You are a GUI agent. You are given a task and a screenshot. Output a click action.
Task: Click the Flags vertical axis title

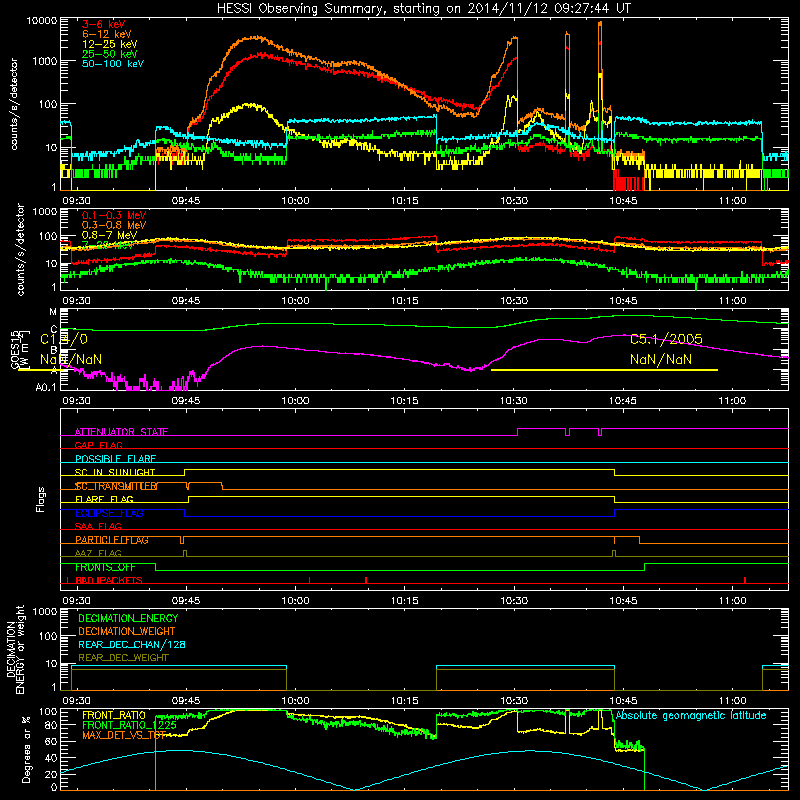[x=40, y=499]
